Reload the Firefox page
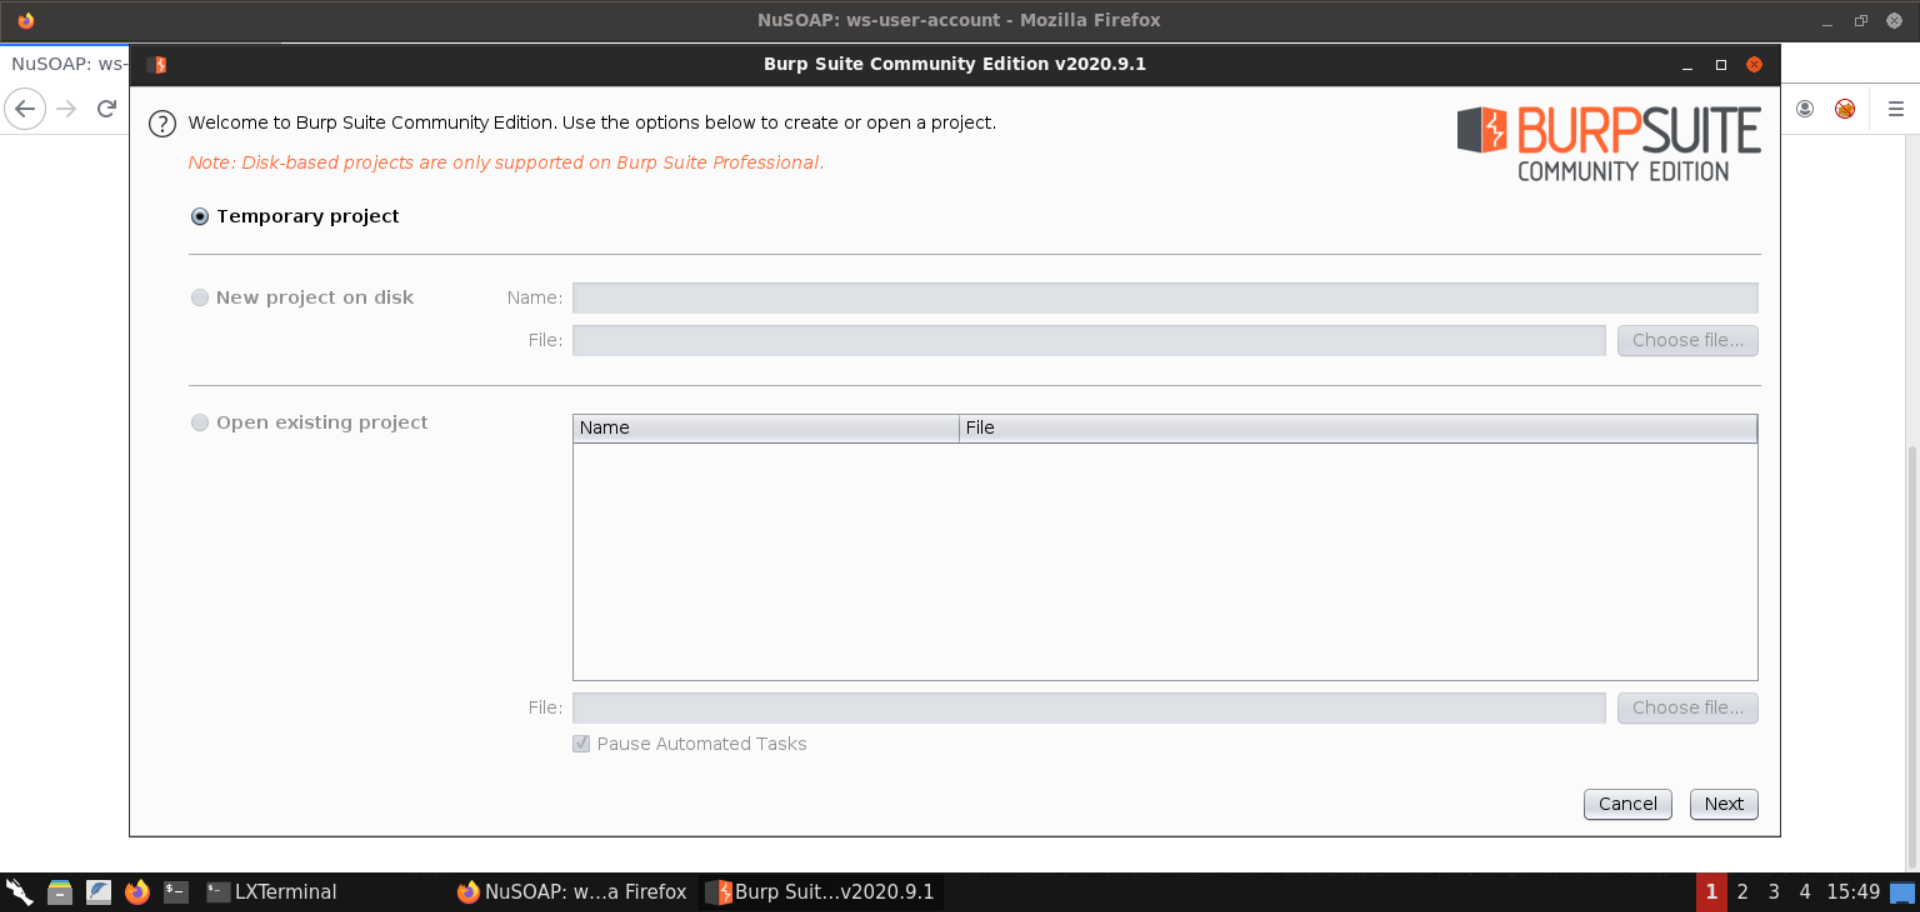The width and height of the screenshot is (1920, 912). pos(107,109)
